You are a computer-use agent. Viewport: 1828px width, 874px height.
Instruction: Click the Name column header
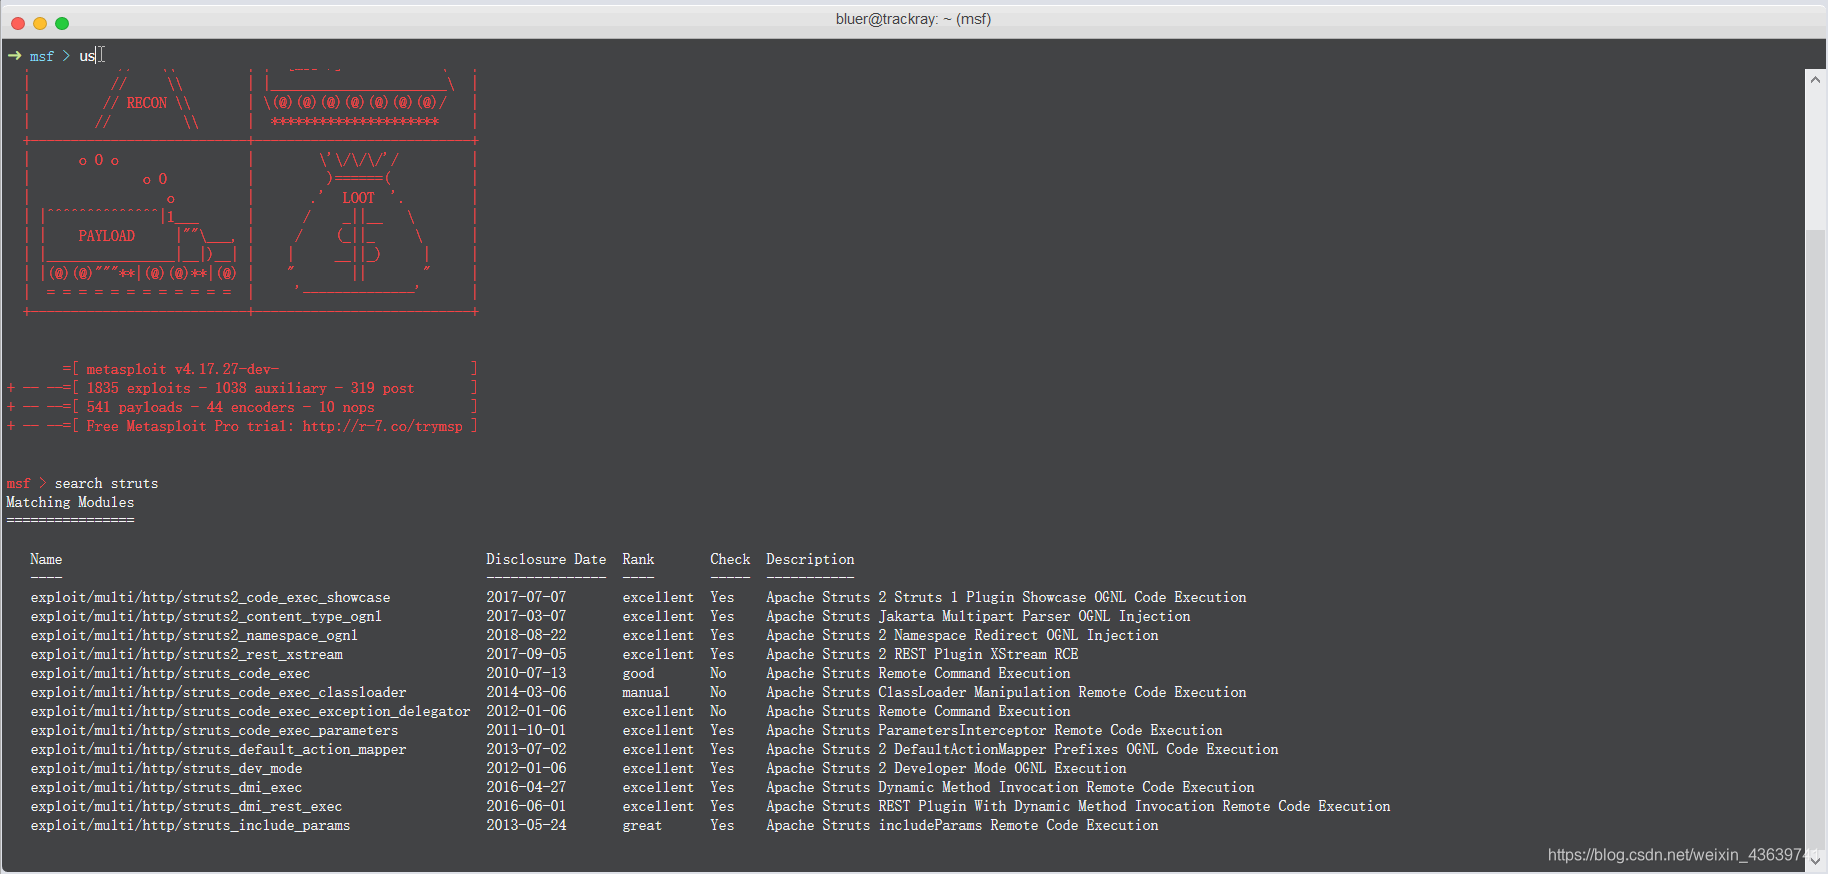click(x=46, y=559)
